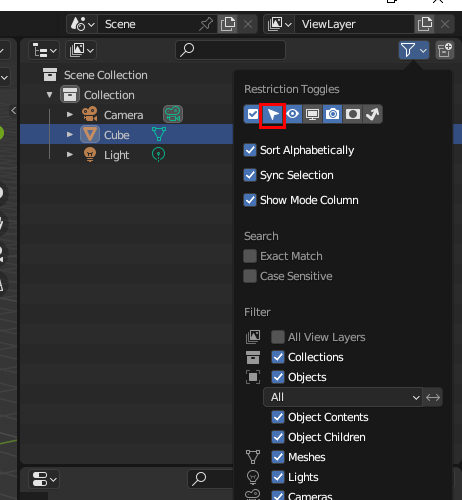The width and height of the screenshot is (462, 500).
Task: Delete the scene with the X icon
Action: point(248,24)
